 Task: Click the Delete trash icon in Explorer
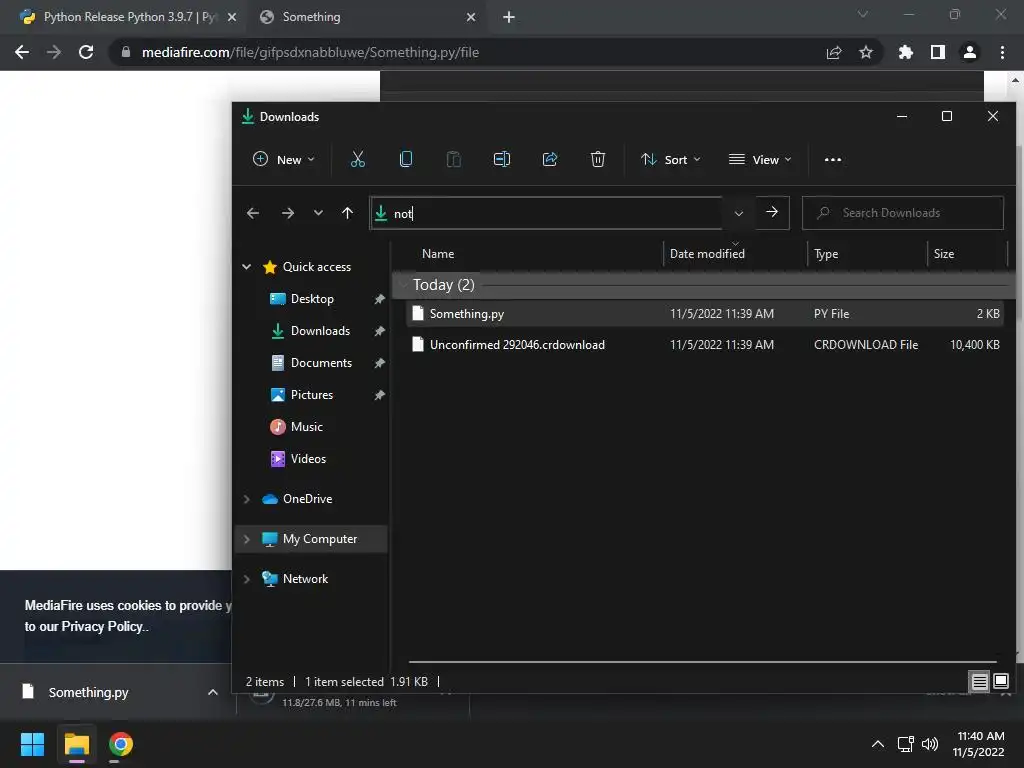(x=598, y=159)
